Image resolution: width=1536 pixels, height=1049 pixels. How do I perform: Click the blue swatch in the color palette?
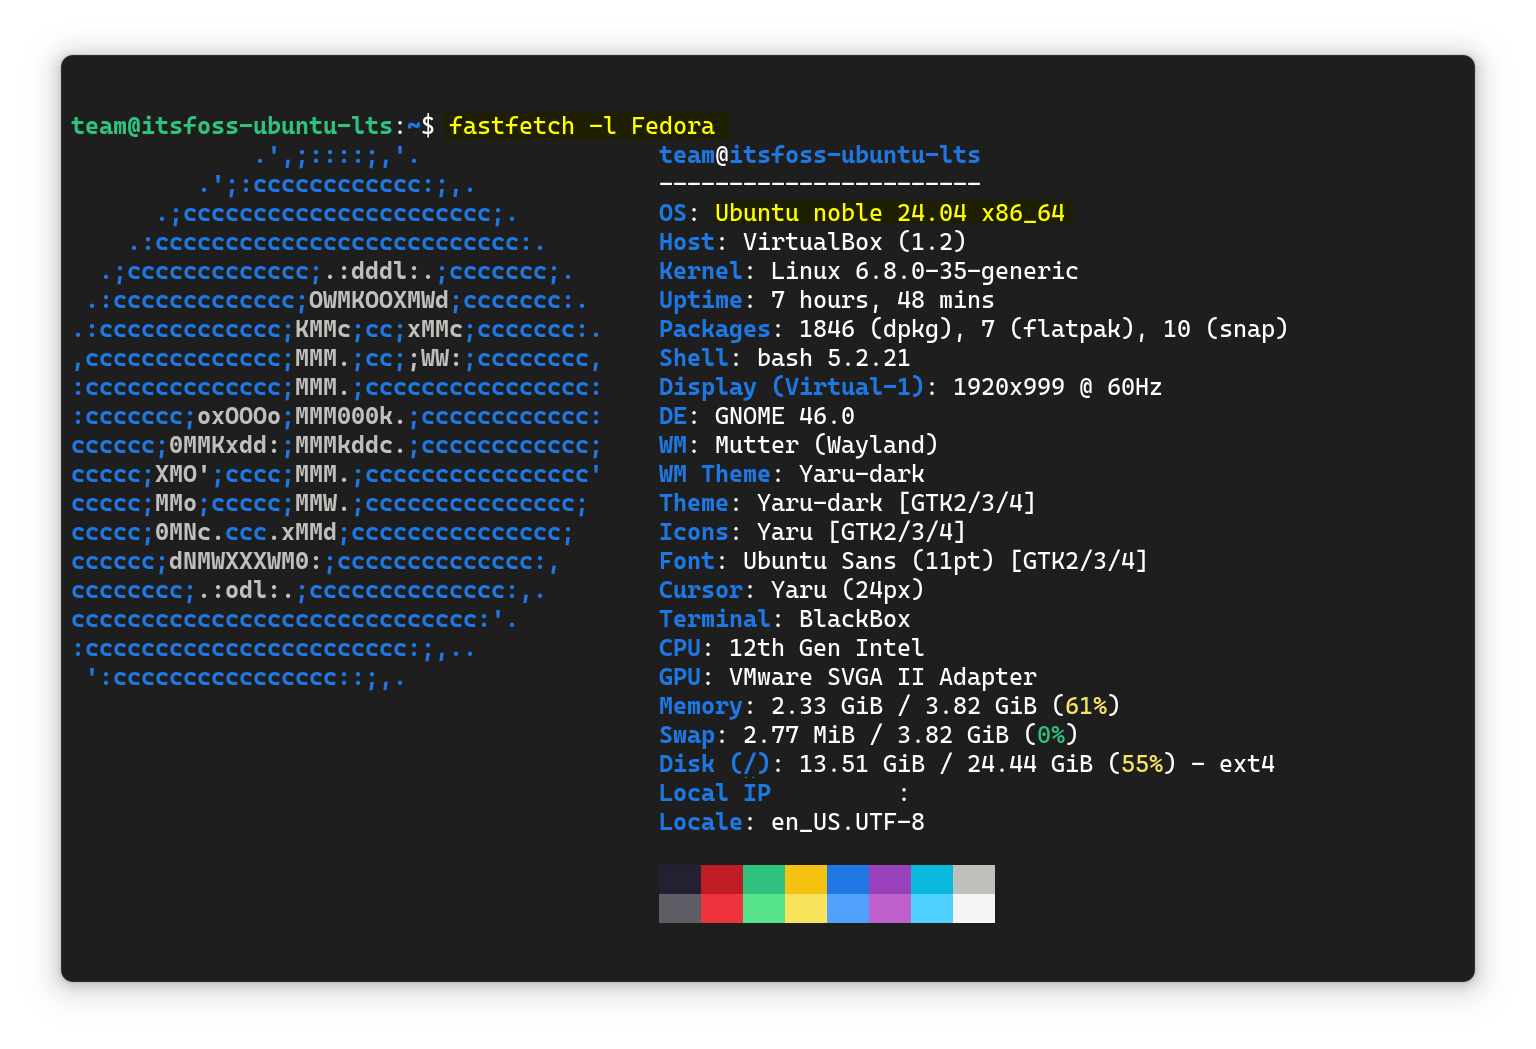848,880
